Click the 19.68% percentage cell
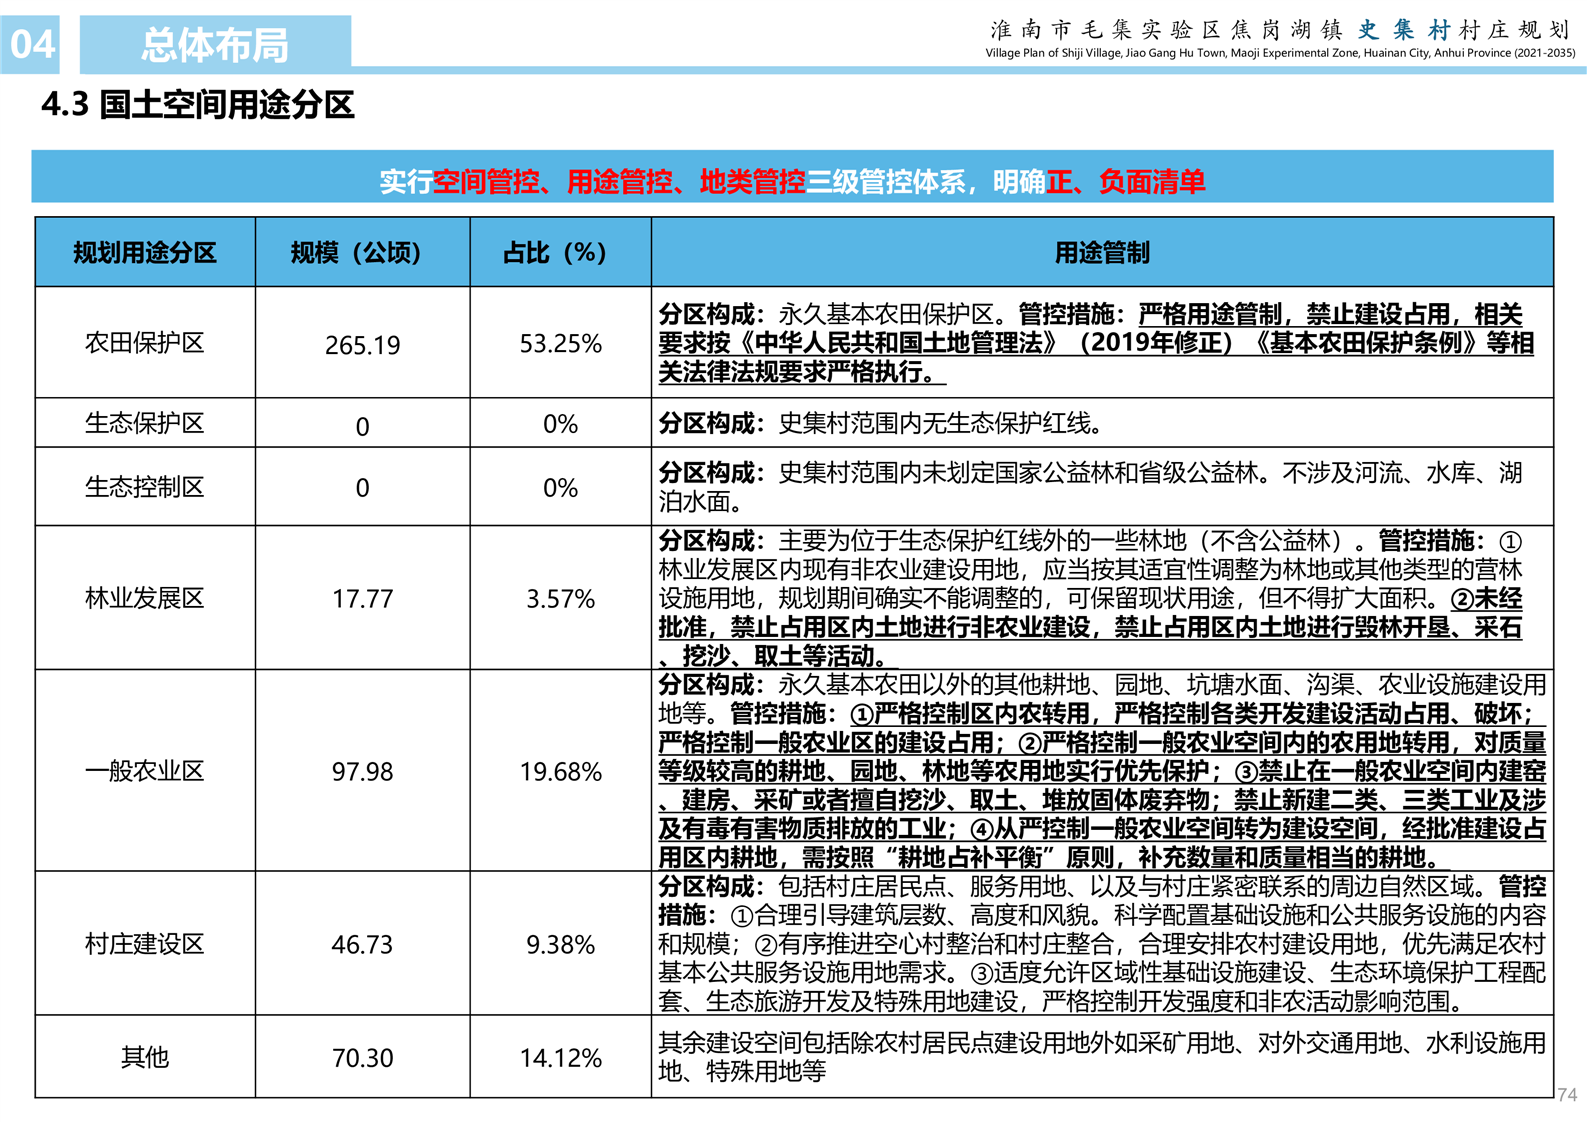Screen dimensions: 1587x1122 560,772
